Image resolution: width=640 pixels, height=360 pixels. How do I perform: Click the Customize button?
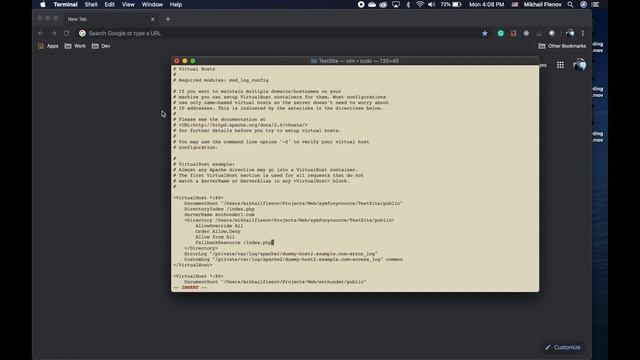pyautogui.click(x=562, y=347)
